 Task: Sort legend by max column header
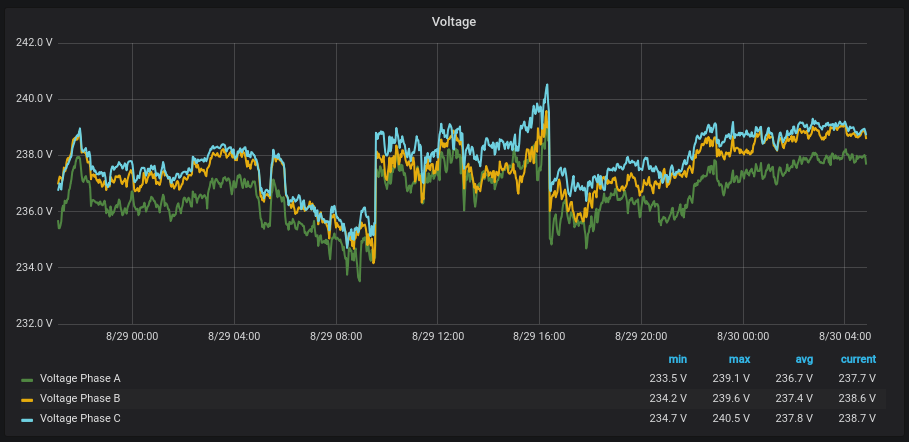pyautogui.click(x=740, y=359)
